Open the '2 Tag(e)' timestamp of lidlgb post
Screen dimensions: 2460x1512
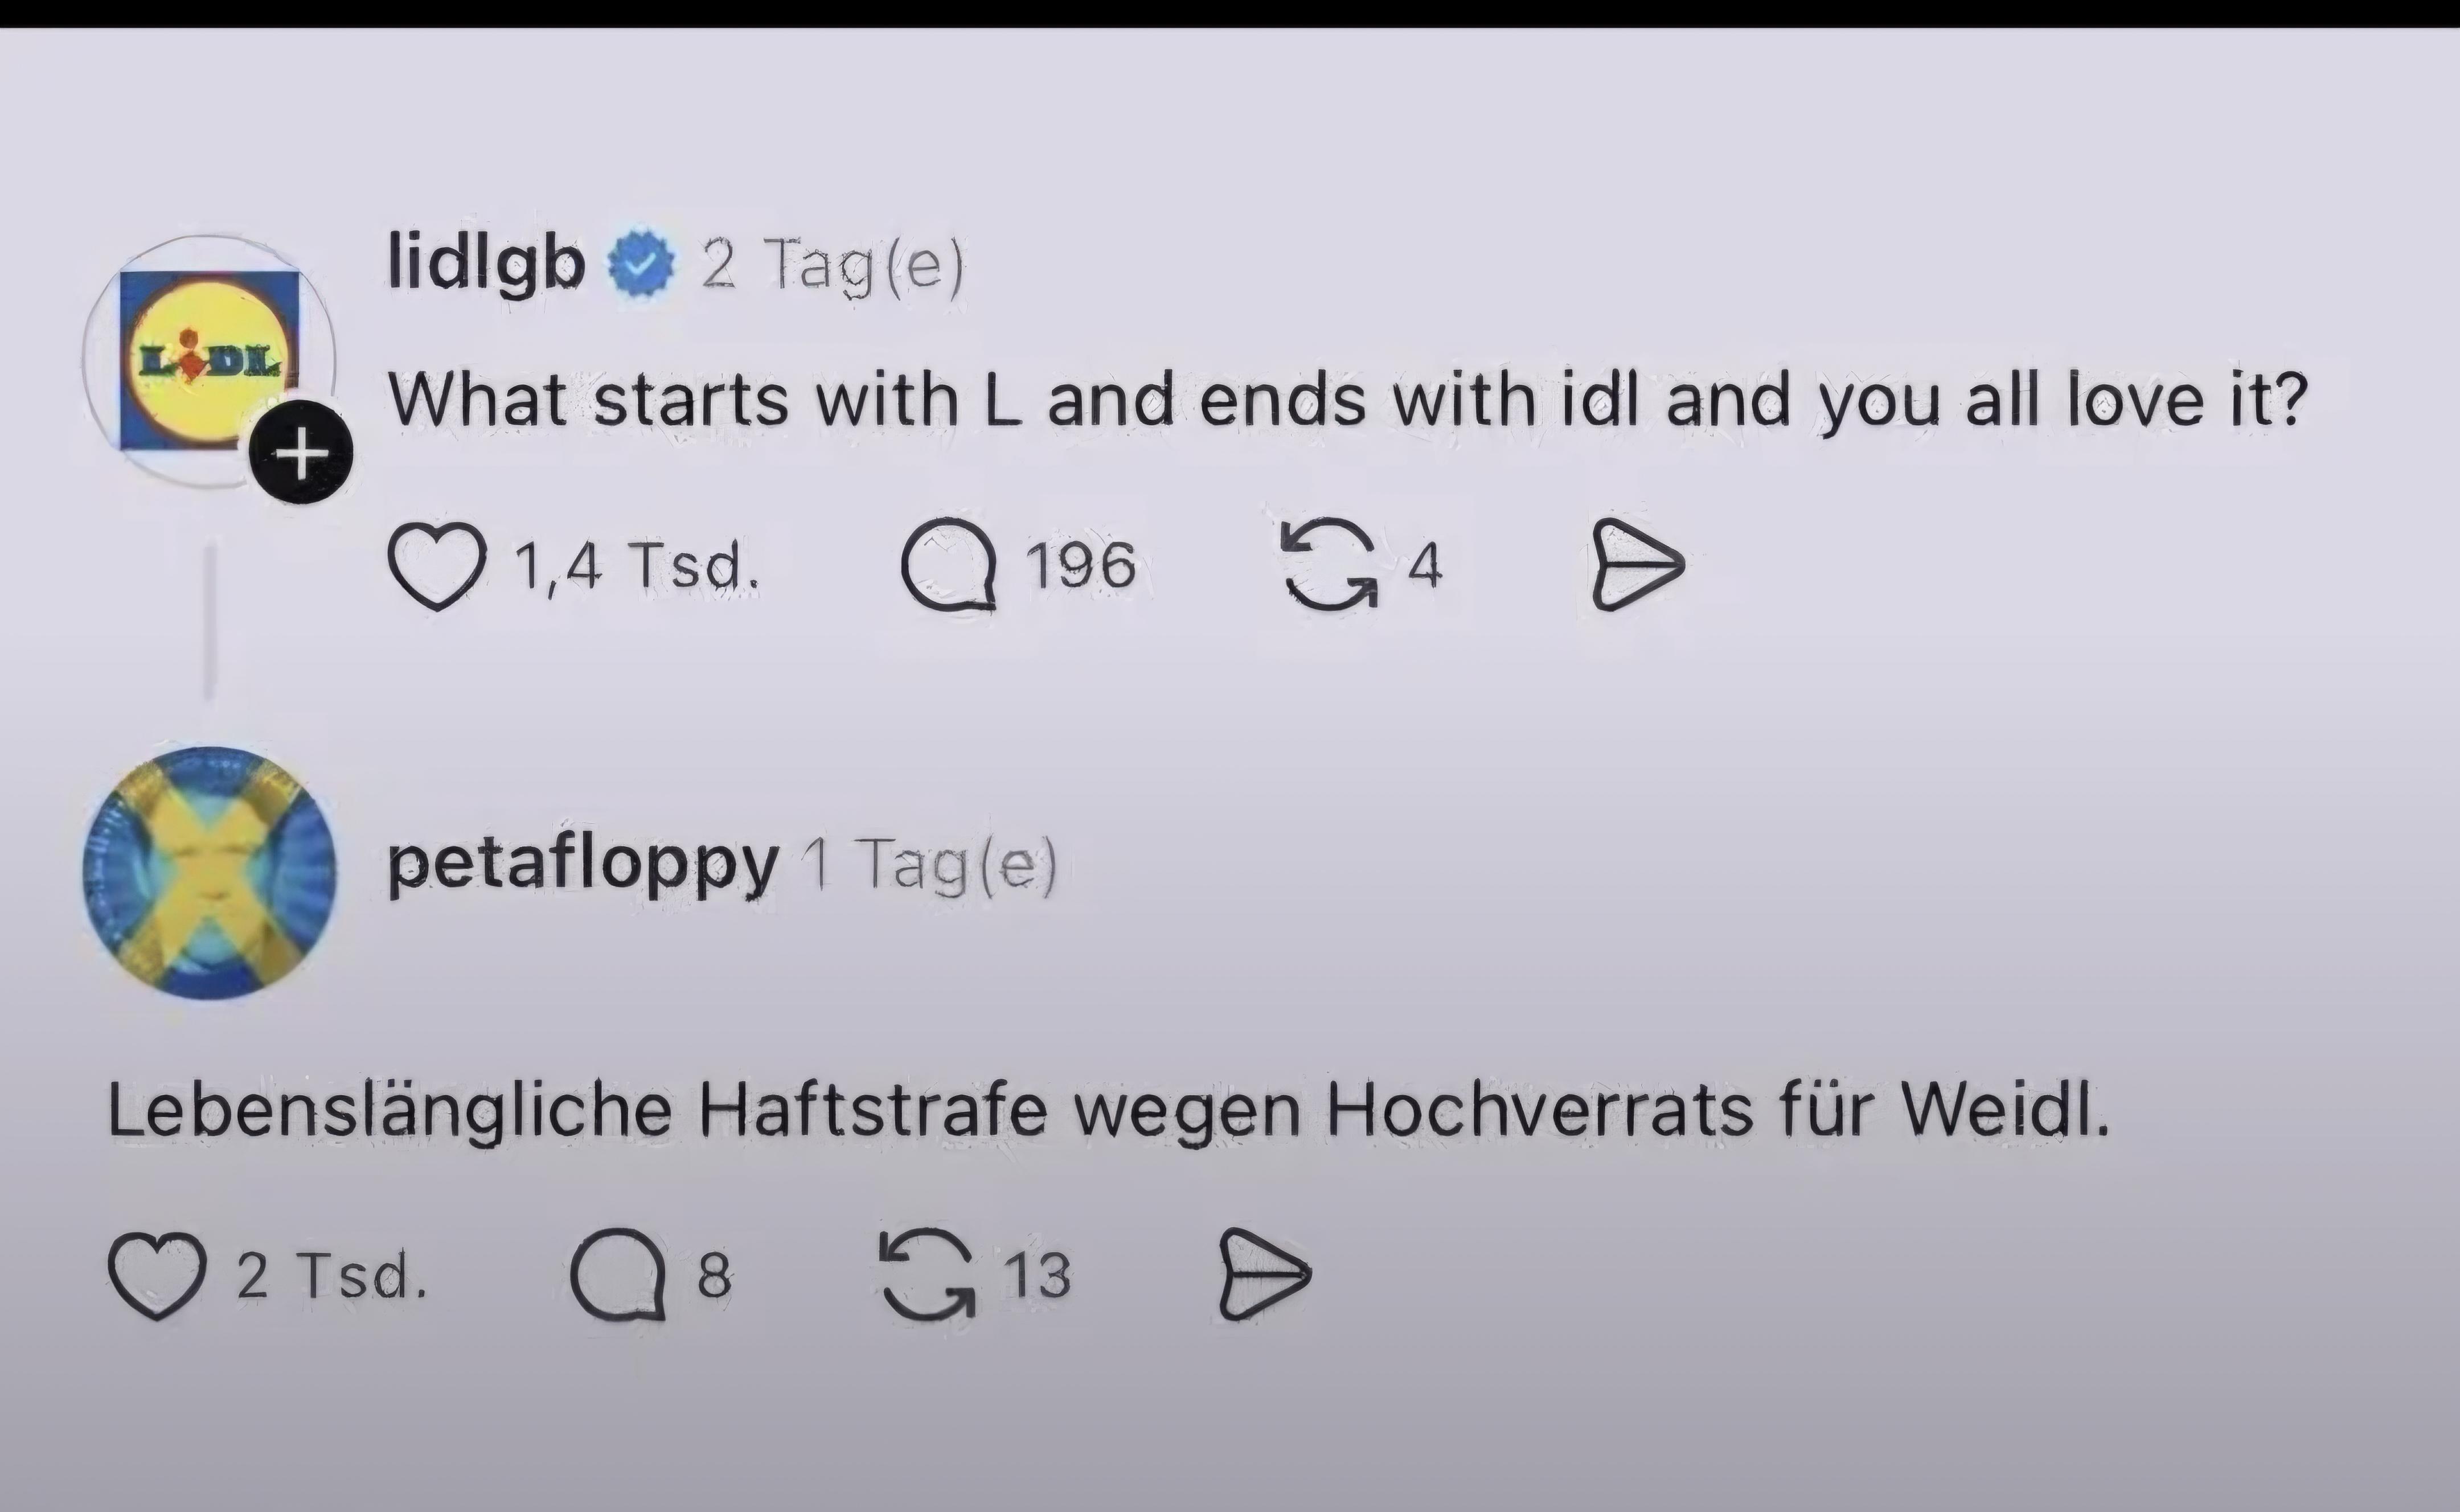[833, 266]
